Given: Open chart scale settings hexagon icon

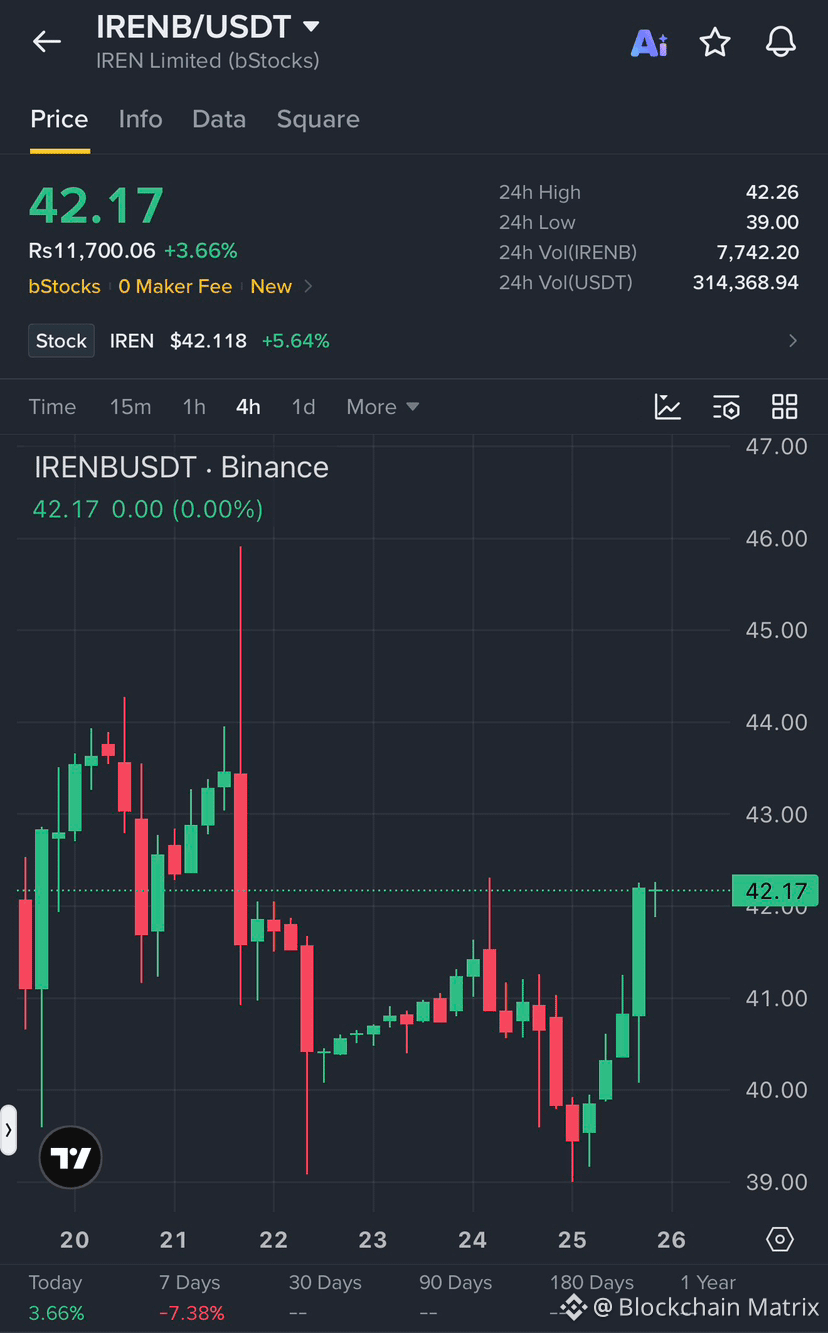Looking at the screenshot, I should [780, 1240].
